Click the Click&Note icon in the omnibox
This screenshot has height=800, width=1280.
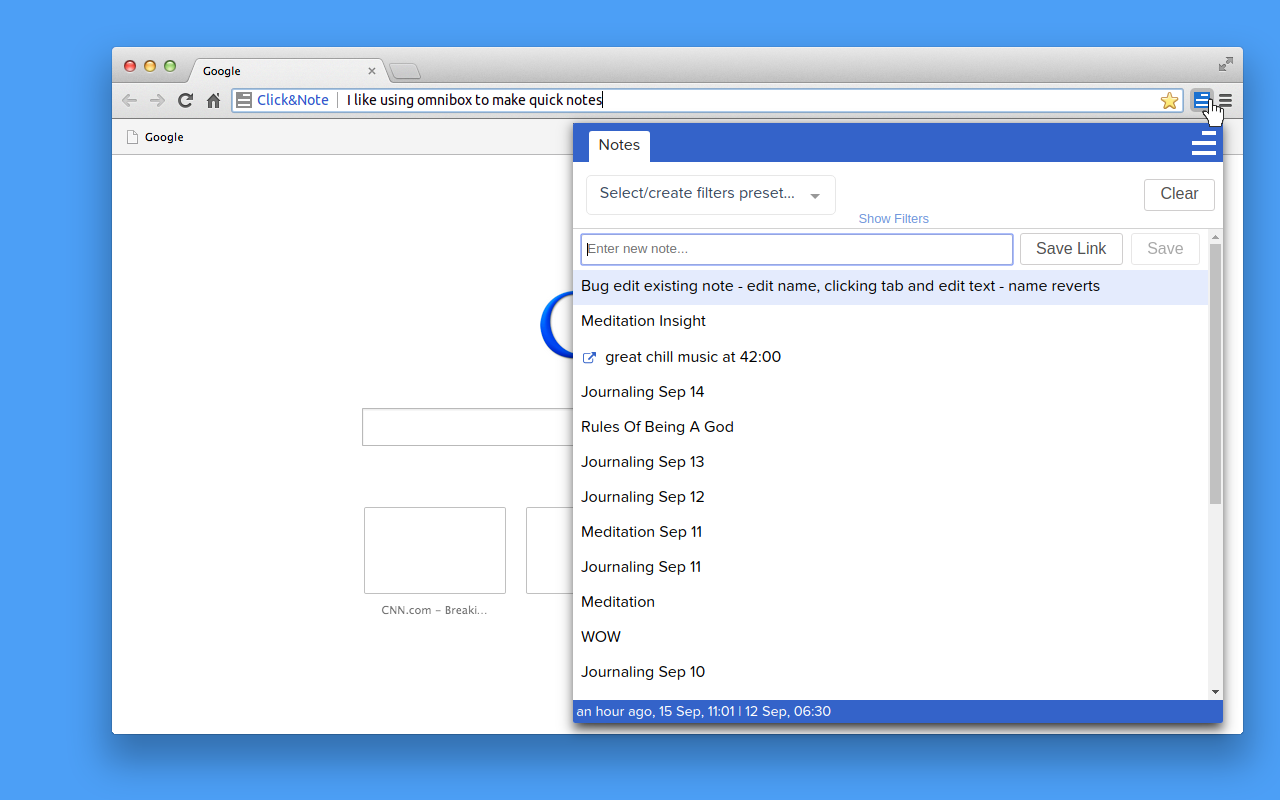tap(244, 100)
